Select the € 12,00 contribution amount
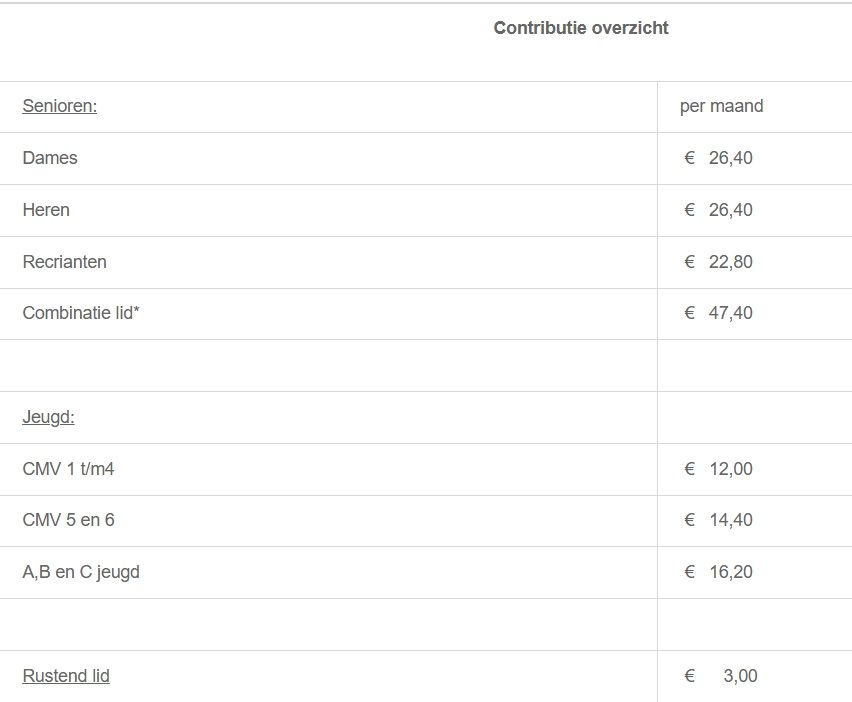This screenshot has height=702, width=852. pos(719,469)
